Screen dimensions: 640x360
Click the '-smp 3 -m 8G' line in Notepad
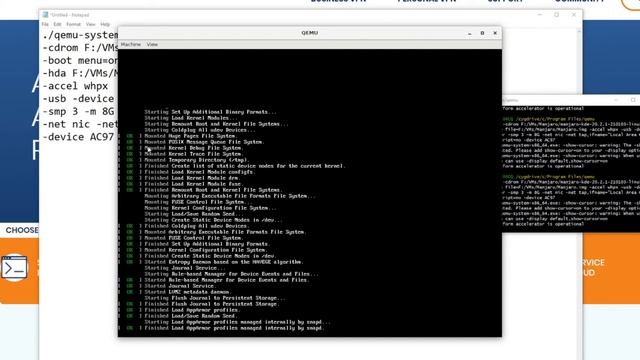click(x=78, y=111)
